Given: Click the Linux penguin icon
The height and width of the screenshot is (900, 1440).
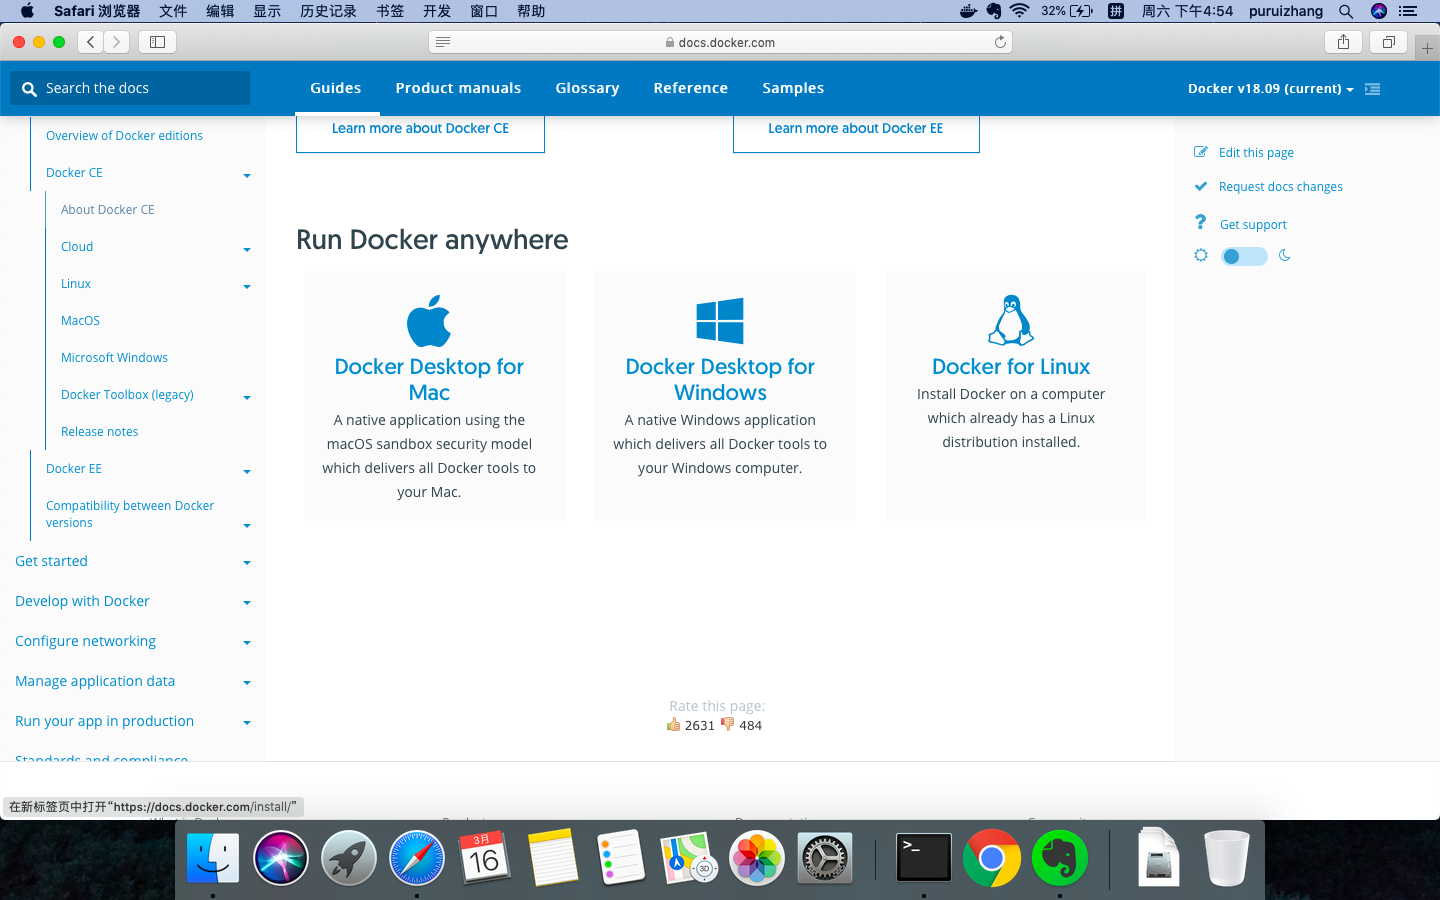Looking at the screenshot, I should point(1010,320).
